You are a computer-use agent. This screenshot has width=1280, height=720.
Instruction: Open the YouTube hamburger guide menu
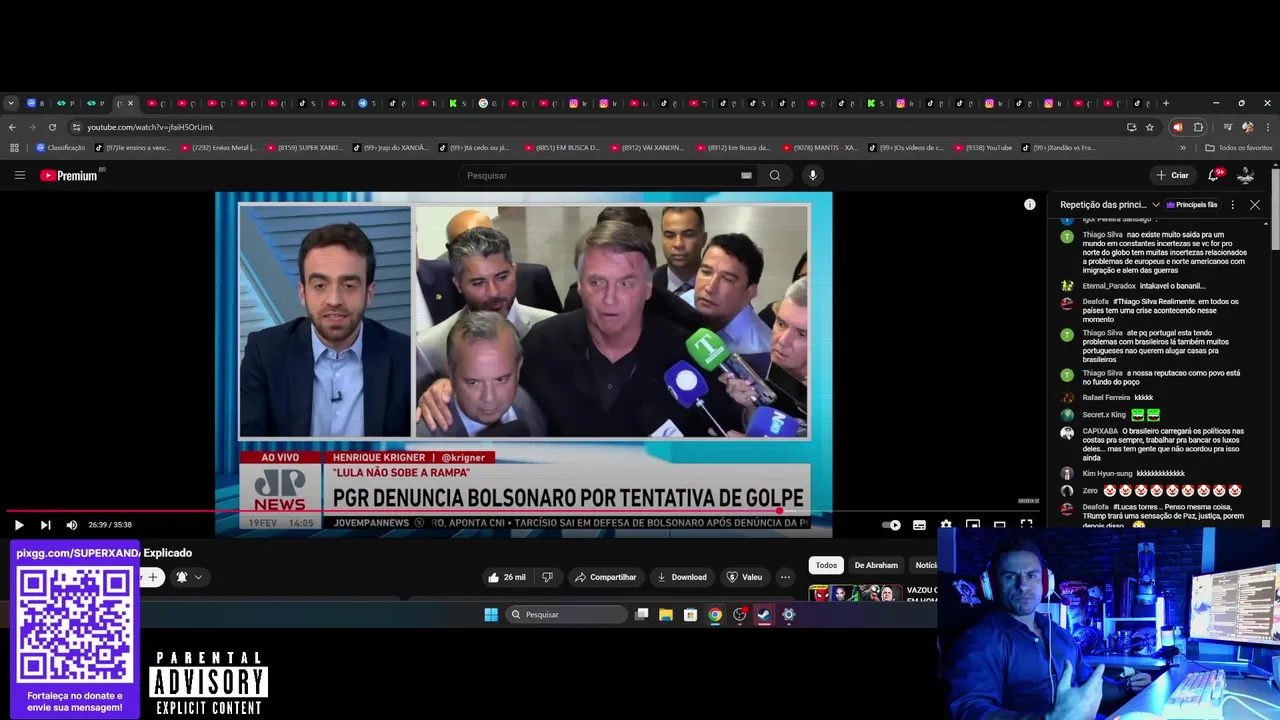19,175
